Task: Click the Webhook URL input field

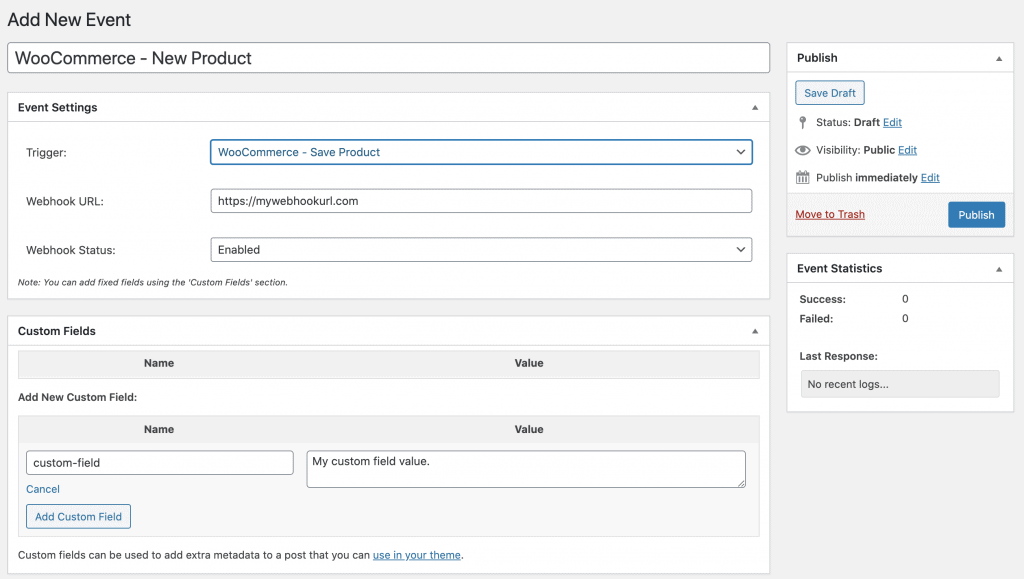Action: (481, 201)
